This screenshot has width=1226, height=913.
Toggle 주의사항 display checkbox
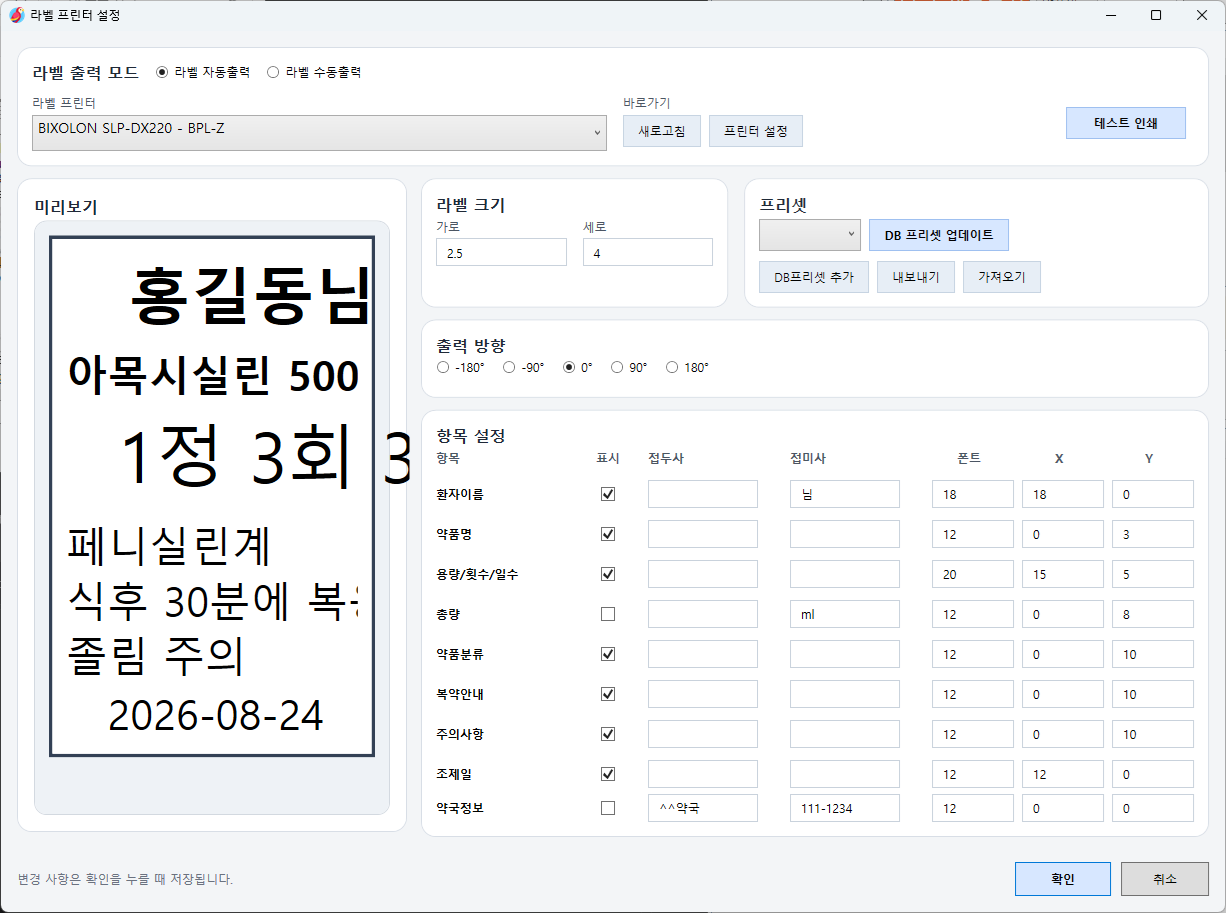[x=608, y=734]
